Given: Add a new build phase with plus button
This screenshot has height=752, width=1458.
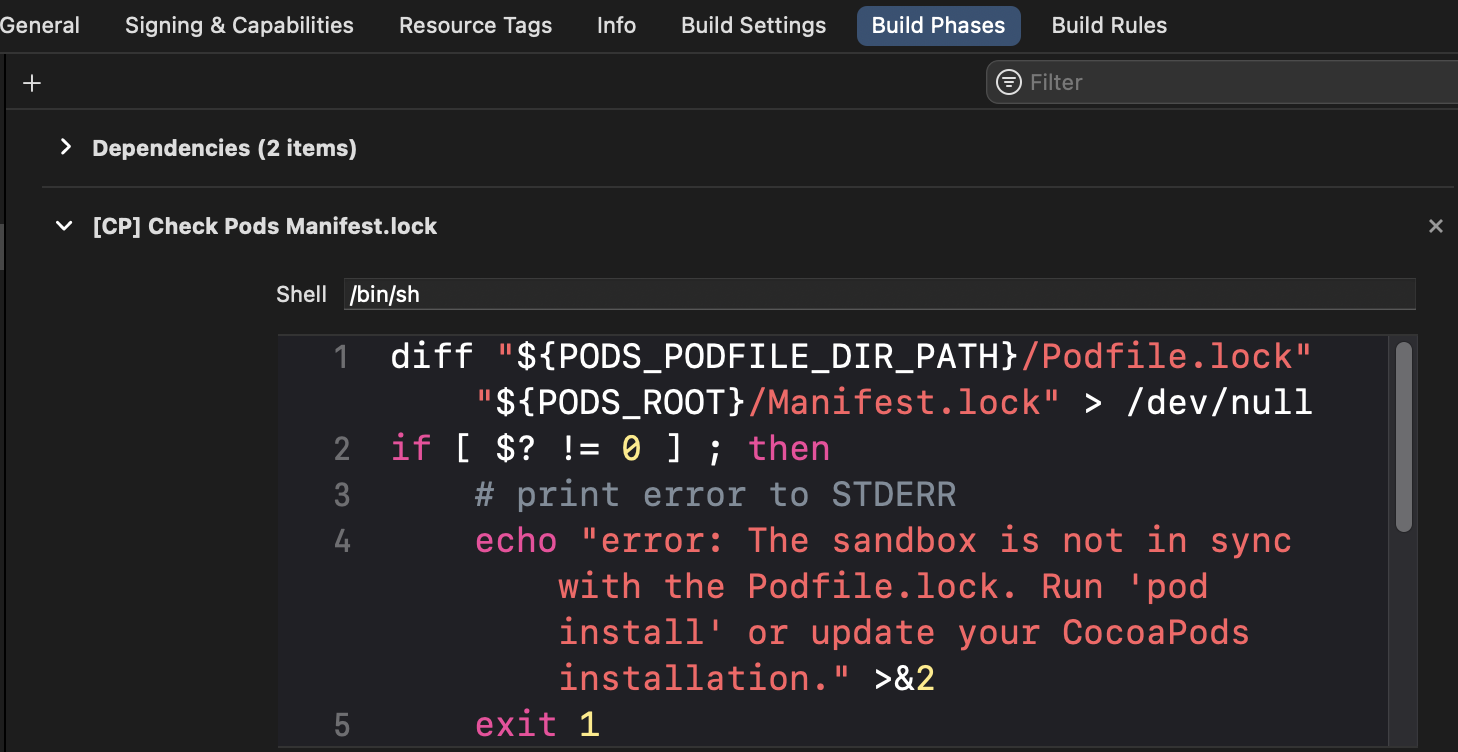Looking at the screenshot, I should click(x=32, y=83).
